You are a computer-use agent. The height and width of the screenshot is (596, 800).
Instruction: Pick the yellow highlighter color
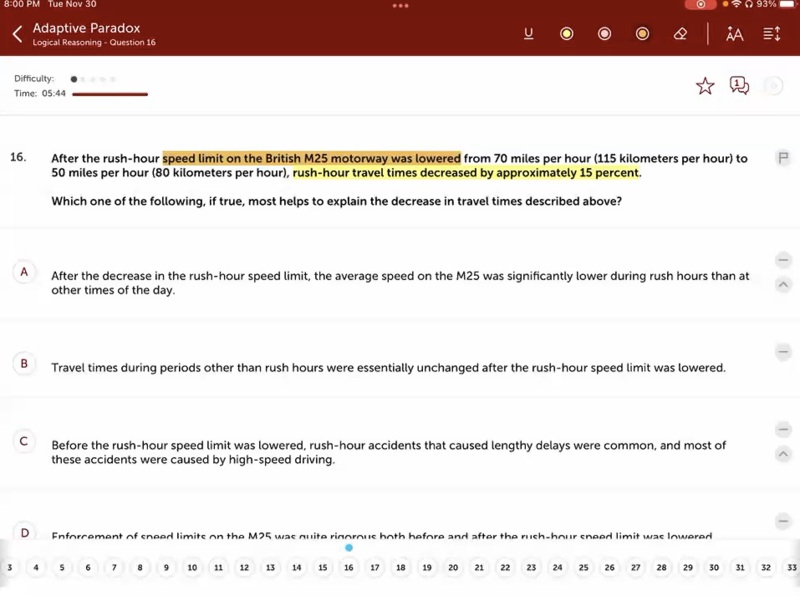(x=566, y=34)
